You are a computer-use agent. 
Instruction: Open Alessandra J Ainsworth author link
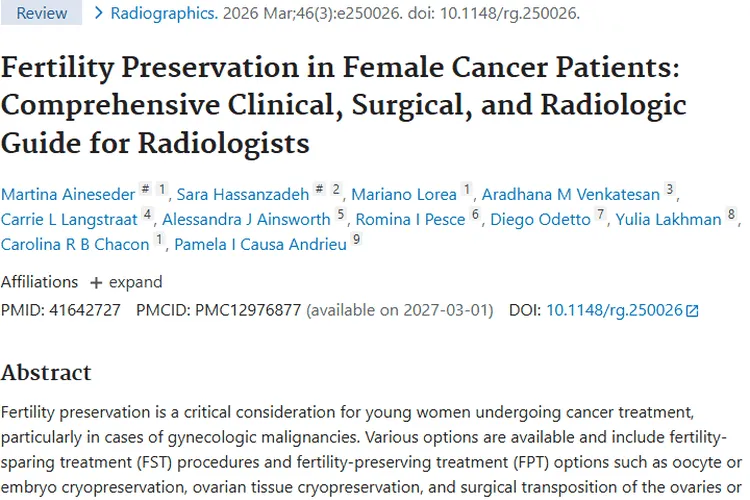[245, 219]
